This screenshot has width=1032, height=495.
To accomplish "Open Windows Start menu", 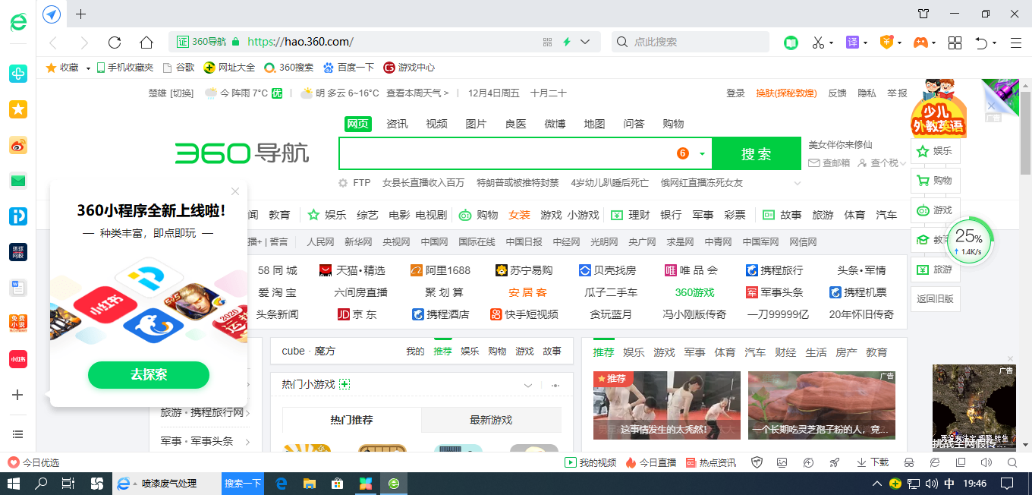I will pos(13,484).
